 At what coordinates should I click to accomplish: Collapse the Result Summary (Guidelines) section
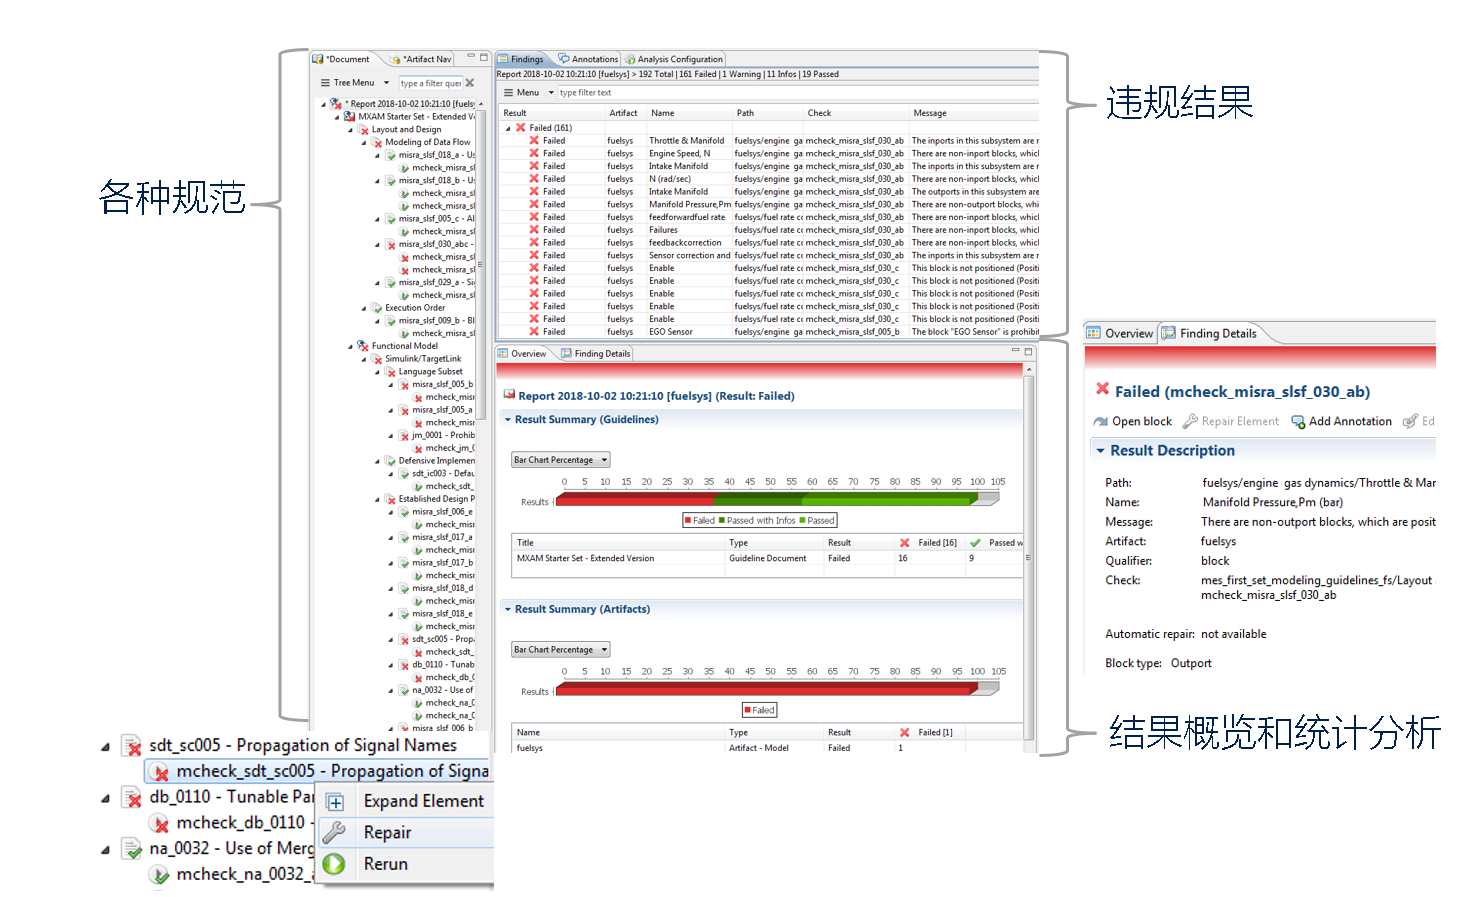coord(508,420)
